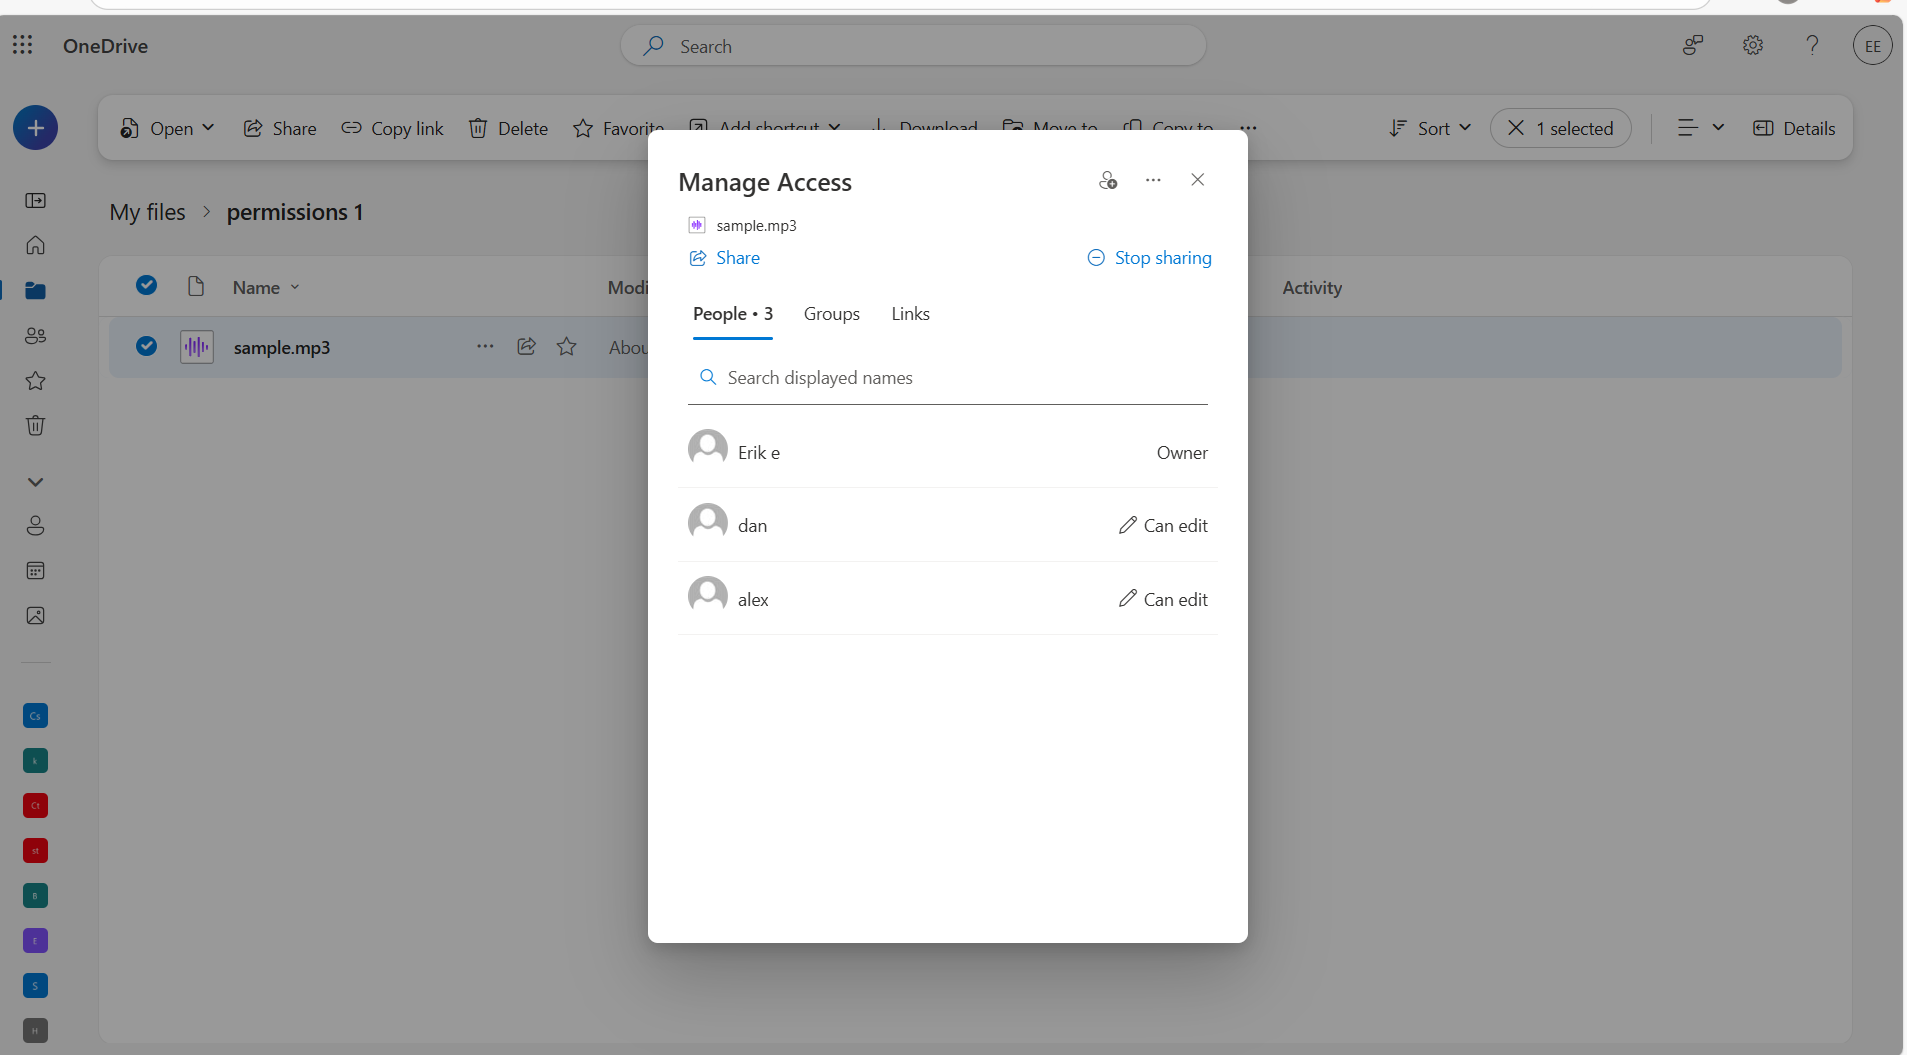Switch to the Groups tab
This screenshot has width=1907, height=1055.
[x=831, y=314]
